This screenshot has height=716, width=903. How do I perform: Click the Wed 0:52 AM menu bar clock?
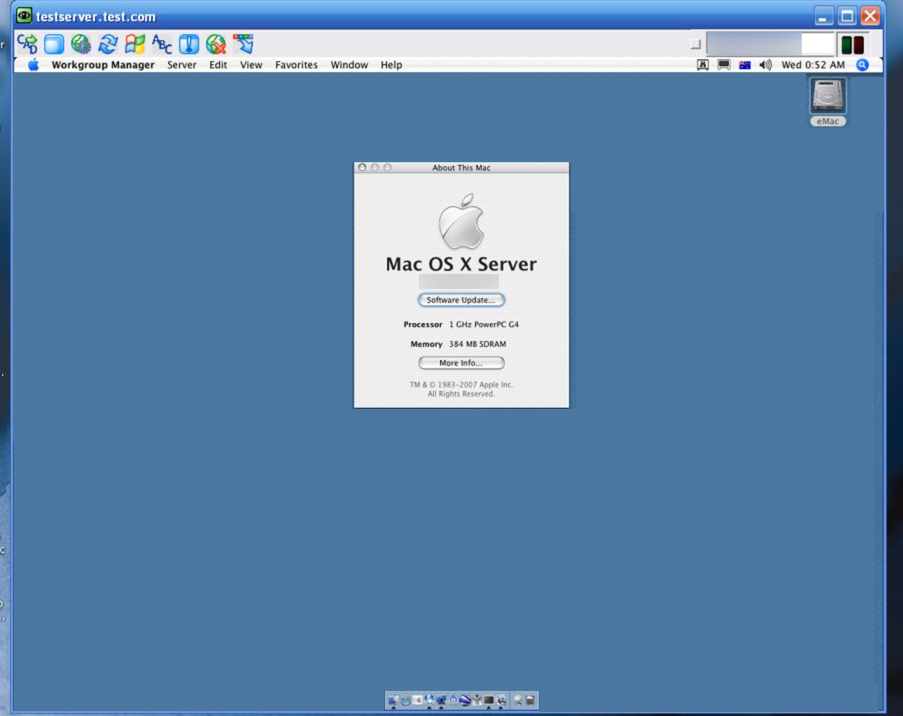pyautogui.click(x=813, y=65)
